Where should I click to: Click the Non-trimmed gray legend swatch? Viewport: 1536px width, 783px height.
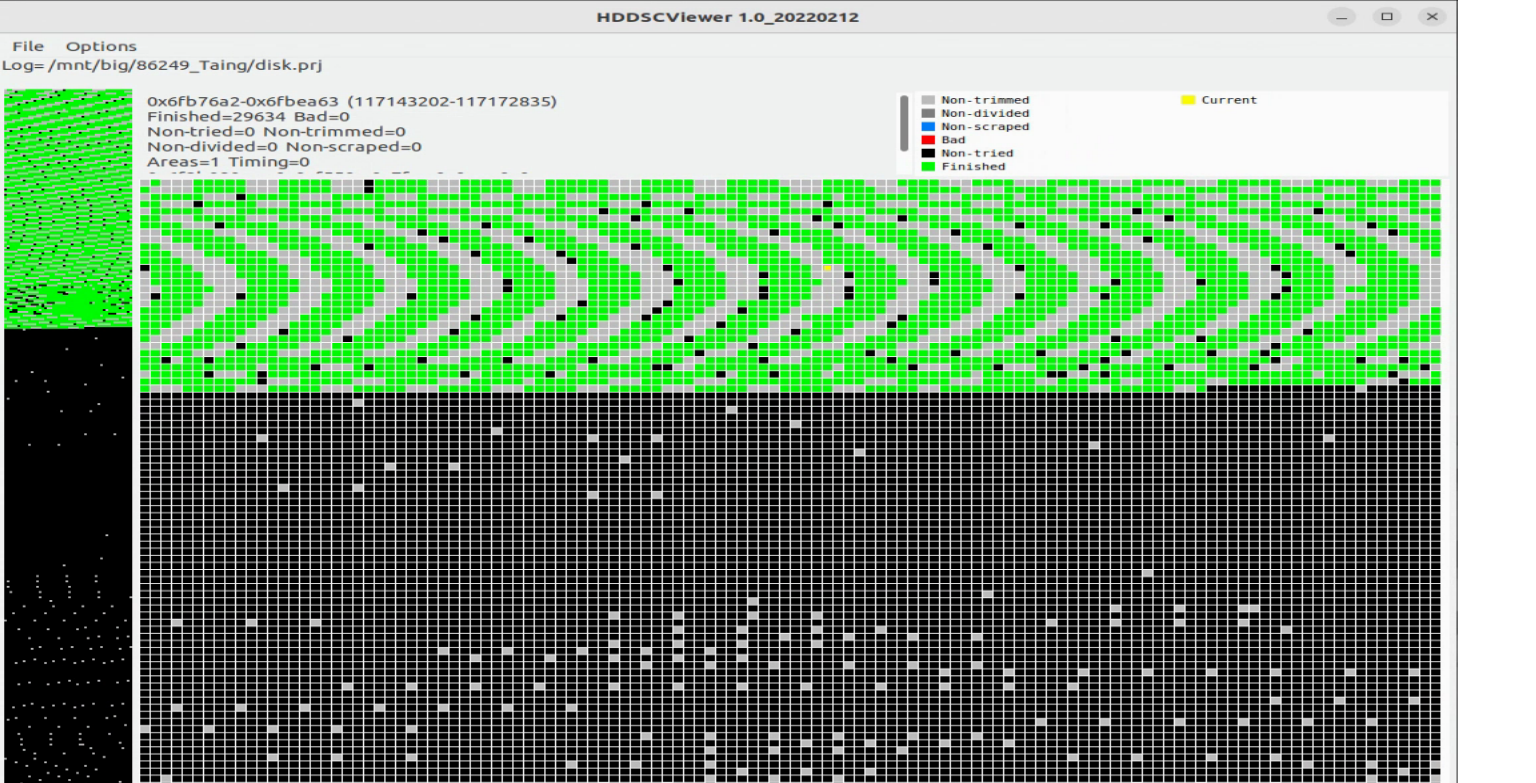[x=928, y=100]
